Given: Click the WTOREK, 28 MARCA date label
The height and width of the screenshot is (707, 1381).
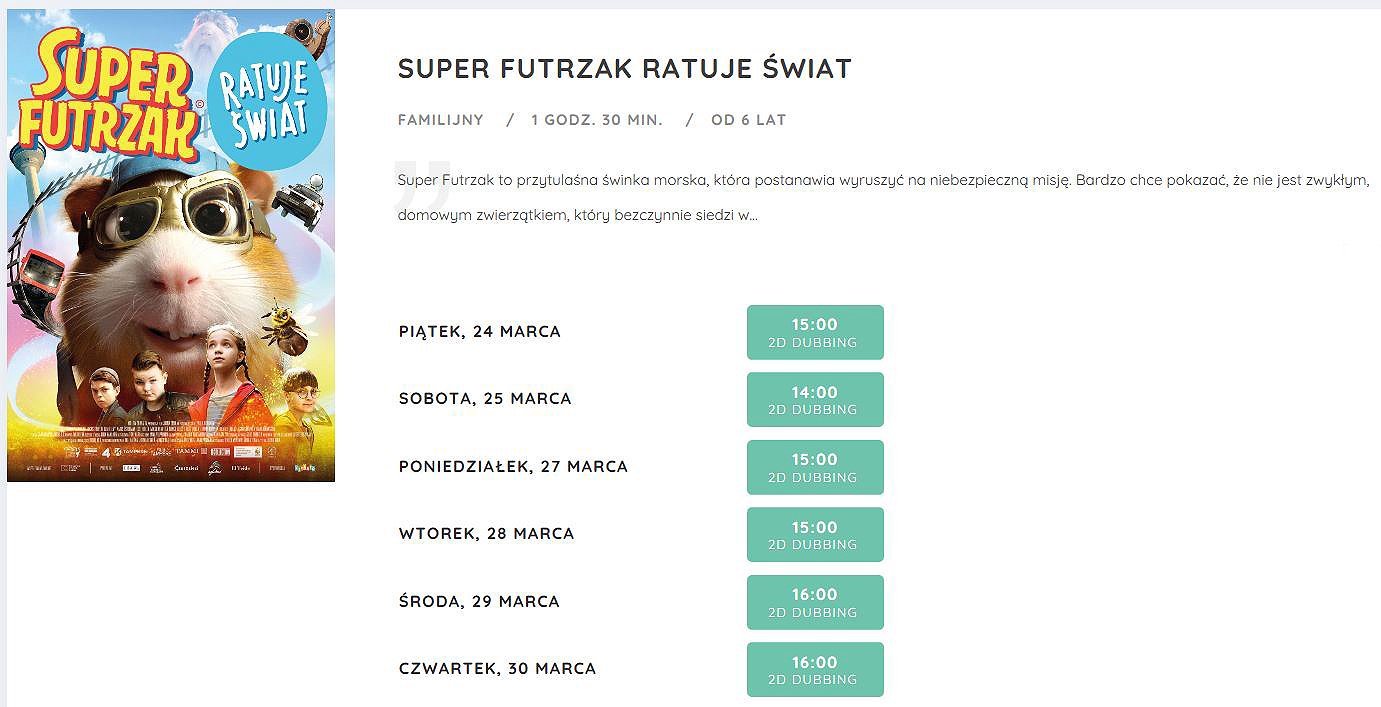Looking at the screenshot, I should coord(486,534).
